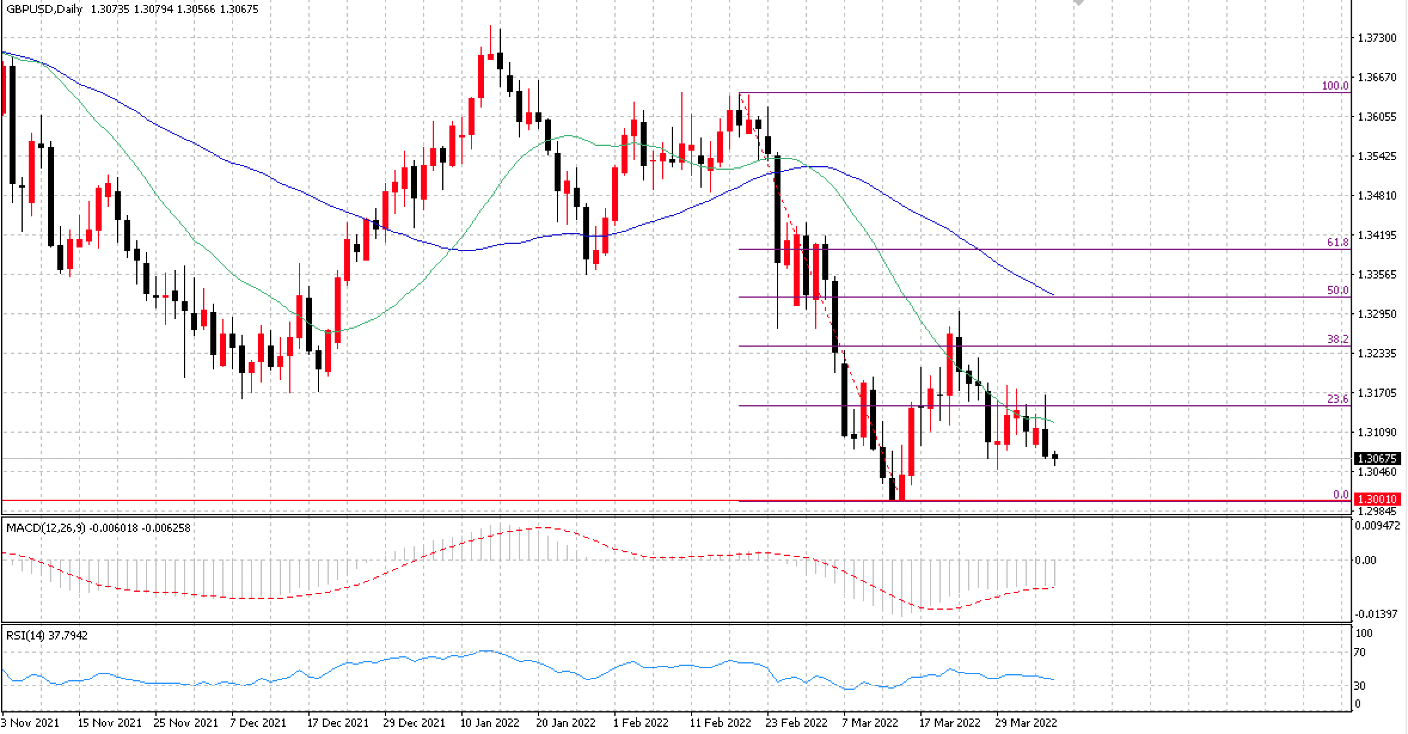The width and height of the screenshot is (1408, 734).
Task: Click the 1.31705 price scale value
Action: point(1378,393)
